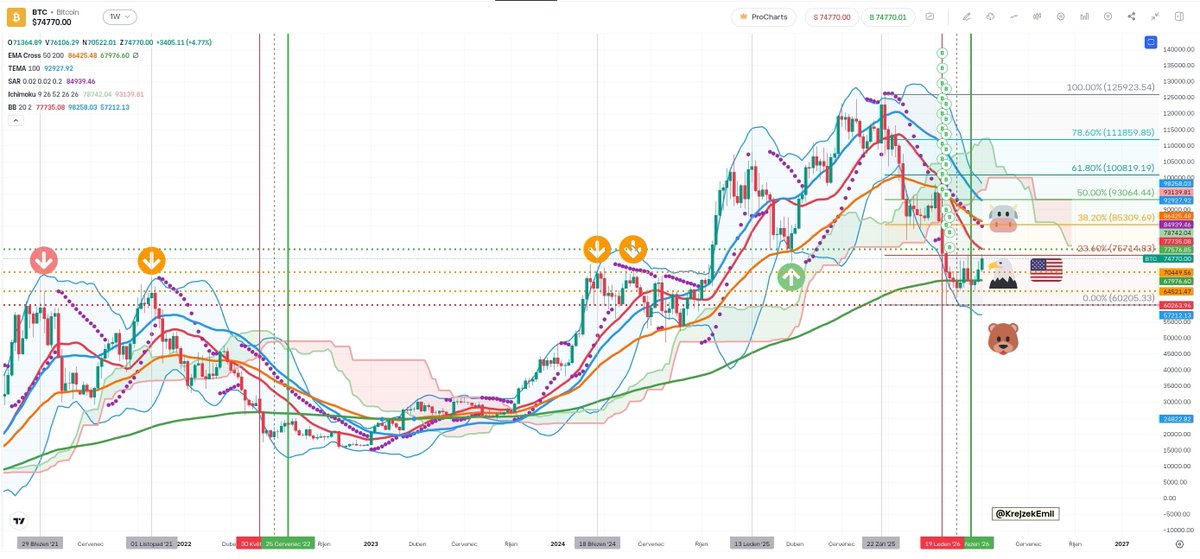Open the 1W timeframe dropdown
The image size is (1200, 559).
[x=120, y=17]
